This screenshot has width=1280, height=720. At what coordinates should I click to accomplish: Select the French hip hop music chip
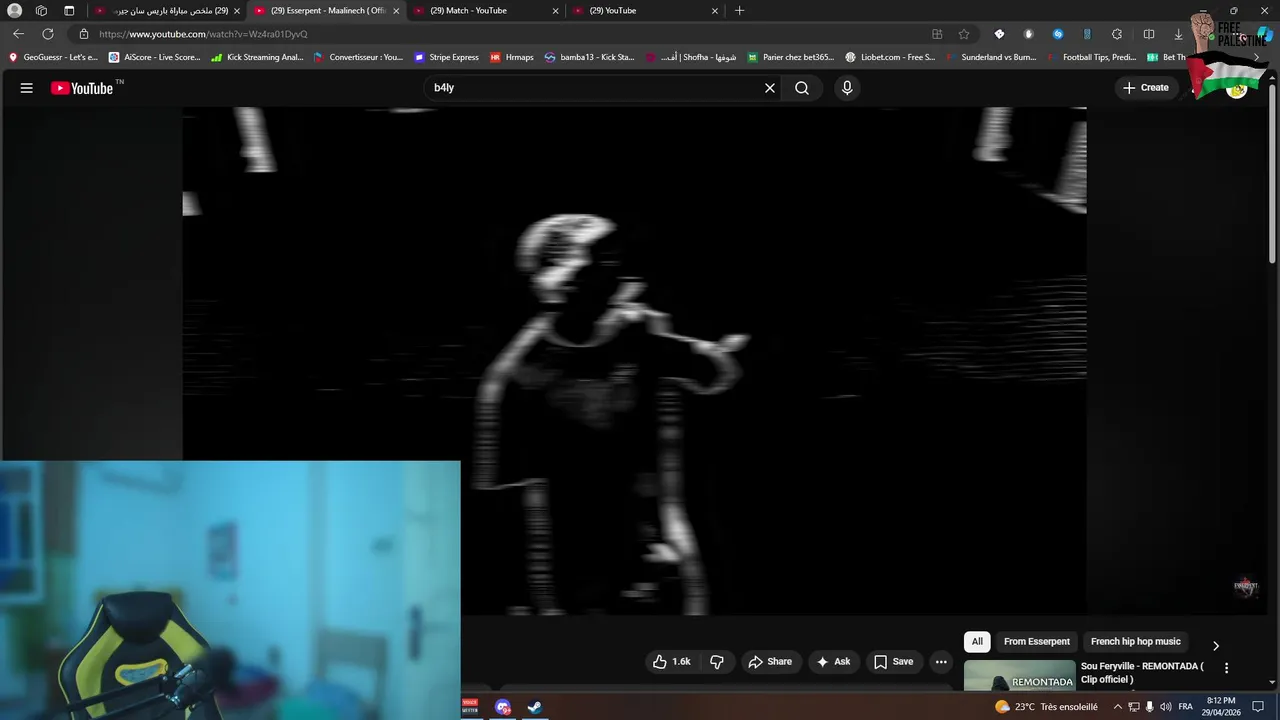pyautogui.click(x=1136, y=642)
